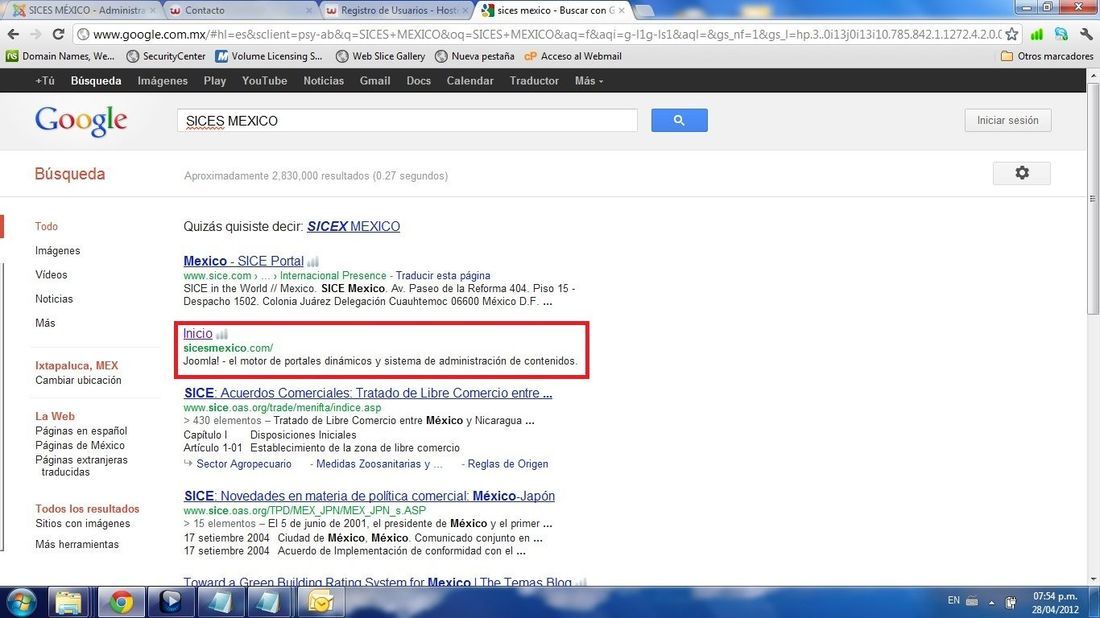Click Calendar in the black bar
This screenshot has width=1100, height=618.
(470, 81)
